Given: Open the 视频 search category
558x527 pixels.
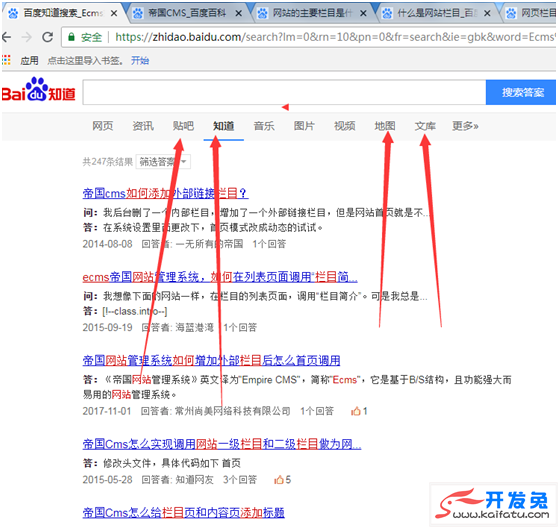Looking at the screenshot, I should click(344, 126).
